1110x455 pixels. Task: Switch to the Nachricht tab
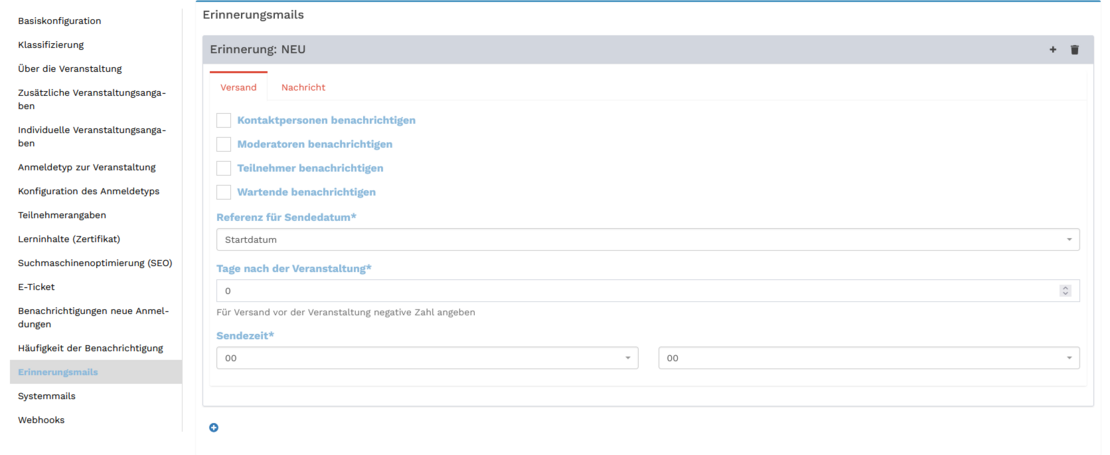[303, 88]
